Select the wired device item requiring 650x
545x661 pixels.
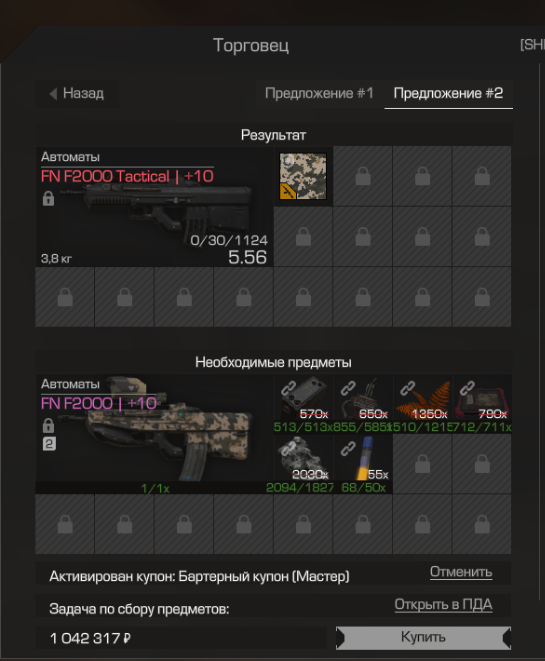tap(363, 404)
